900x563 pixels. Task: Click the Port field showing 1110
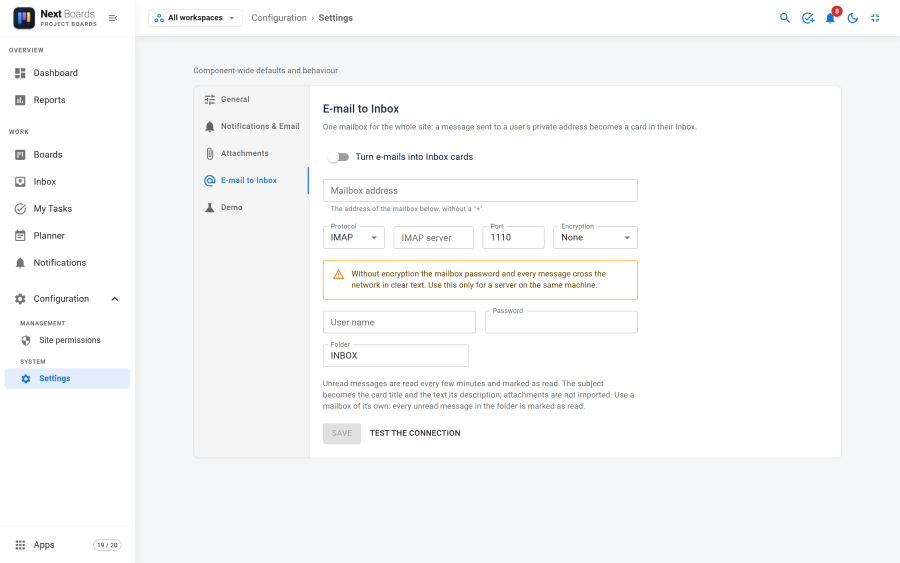point(513,237)
